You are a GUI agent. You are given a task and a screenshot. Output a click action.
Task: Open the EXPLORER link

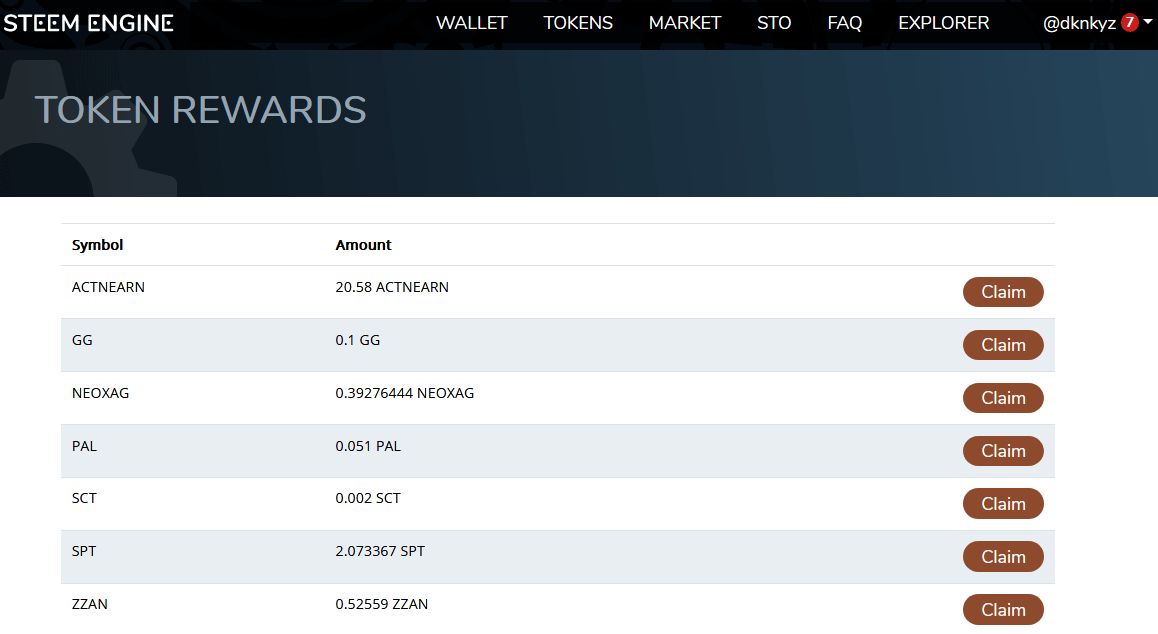click(x=944, y=23)
